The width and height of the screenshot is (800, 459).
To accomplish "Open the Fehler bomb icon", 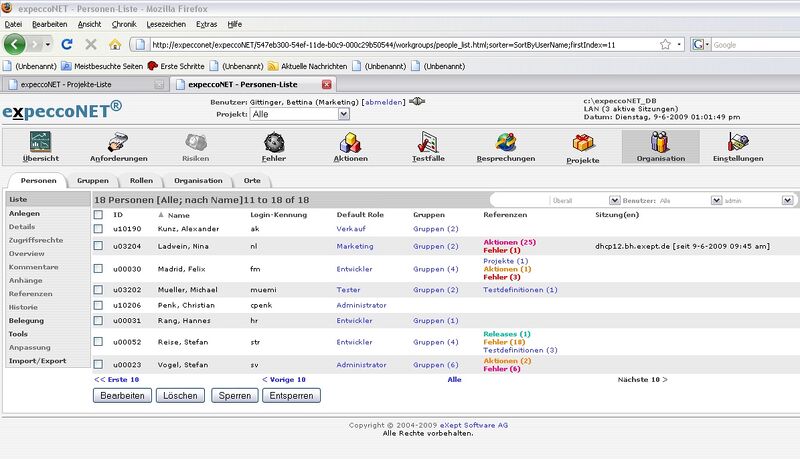I will point(274,142).
